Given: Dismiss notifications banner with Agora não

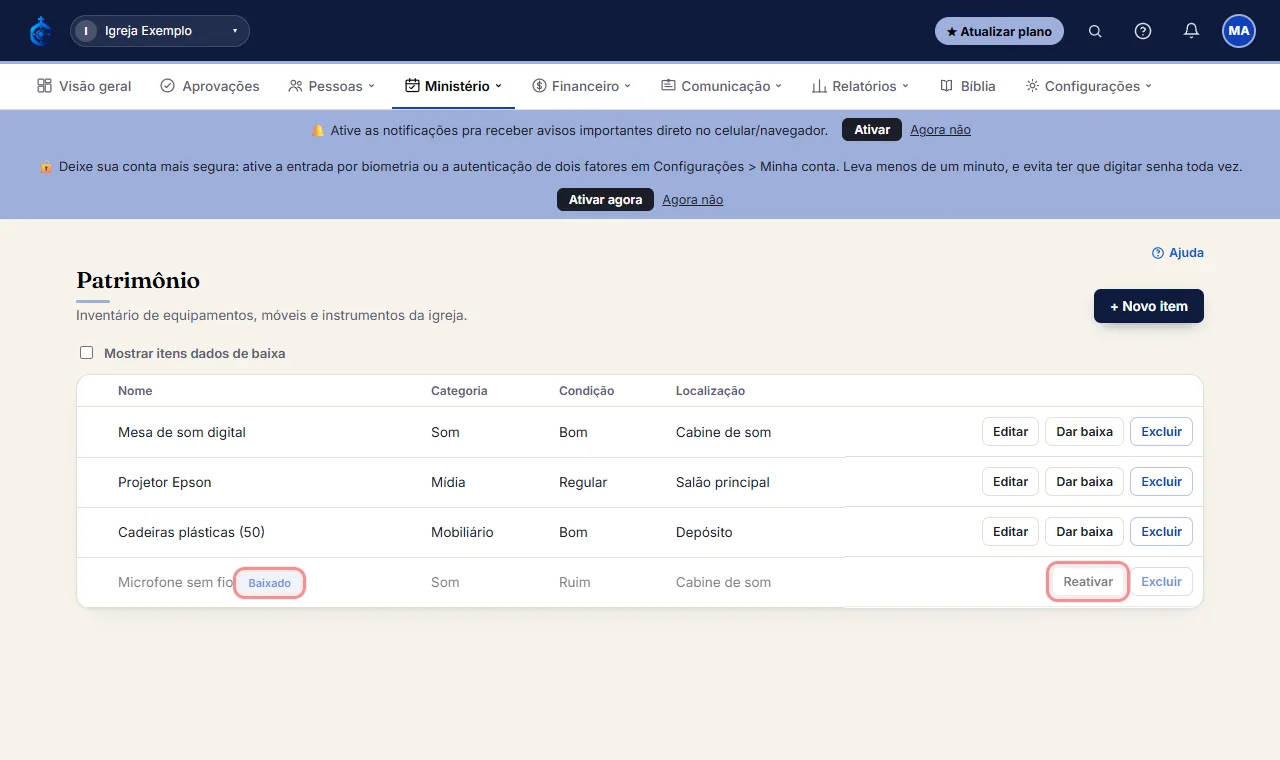Looking at the screenshot, I should pyautogui.click(x=940, y=130).
